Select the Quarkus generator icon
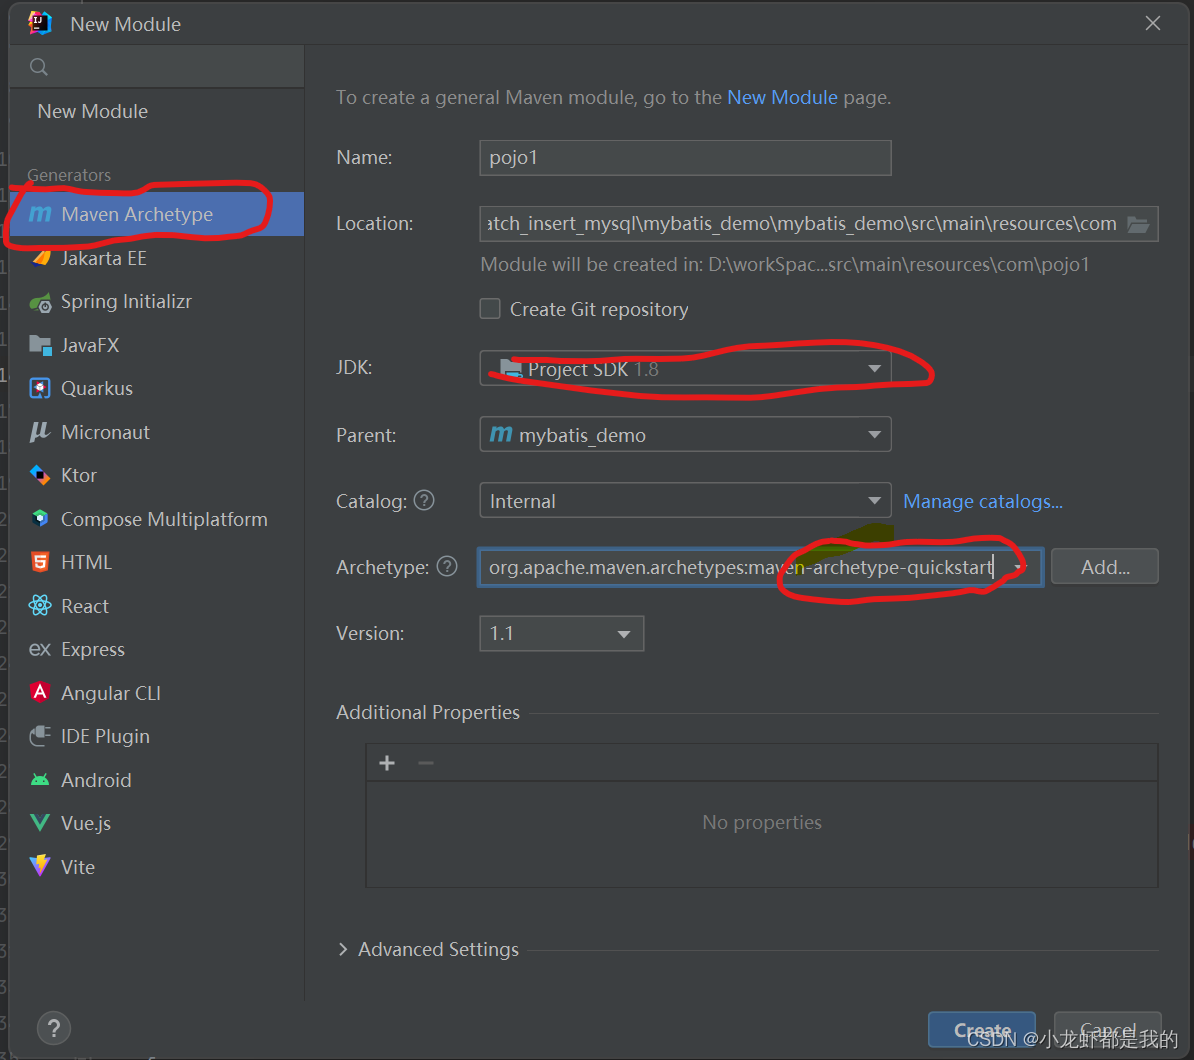 coord(40,388)
